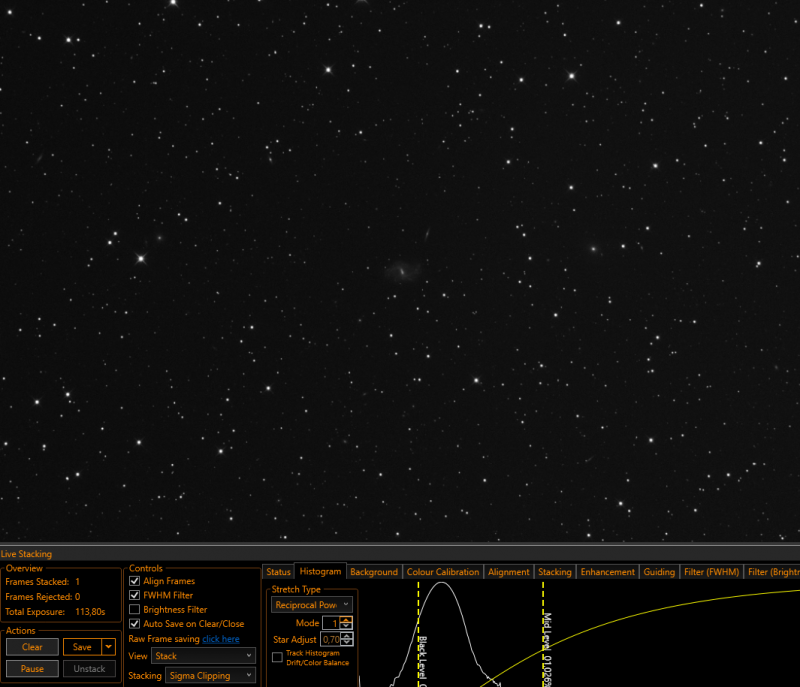This screenshot has height=687, width=800.
Task: Click the Mid Level dashed line marker
Action: point(543,634)
